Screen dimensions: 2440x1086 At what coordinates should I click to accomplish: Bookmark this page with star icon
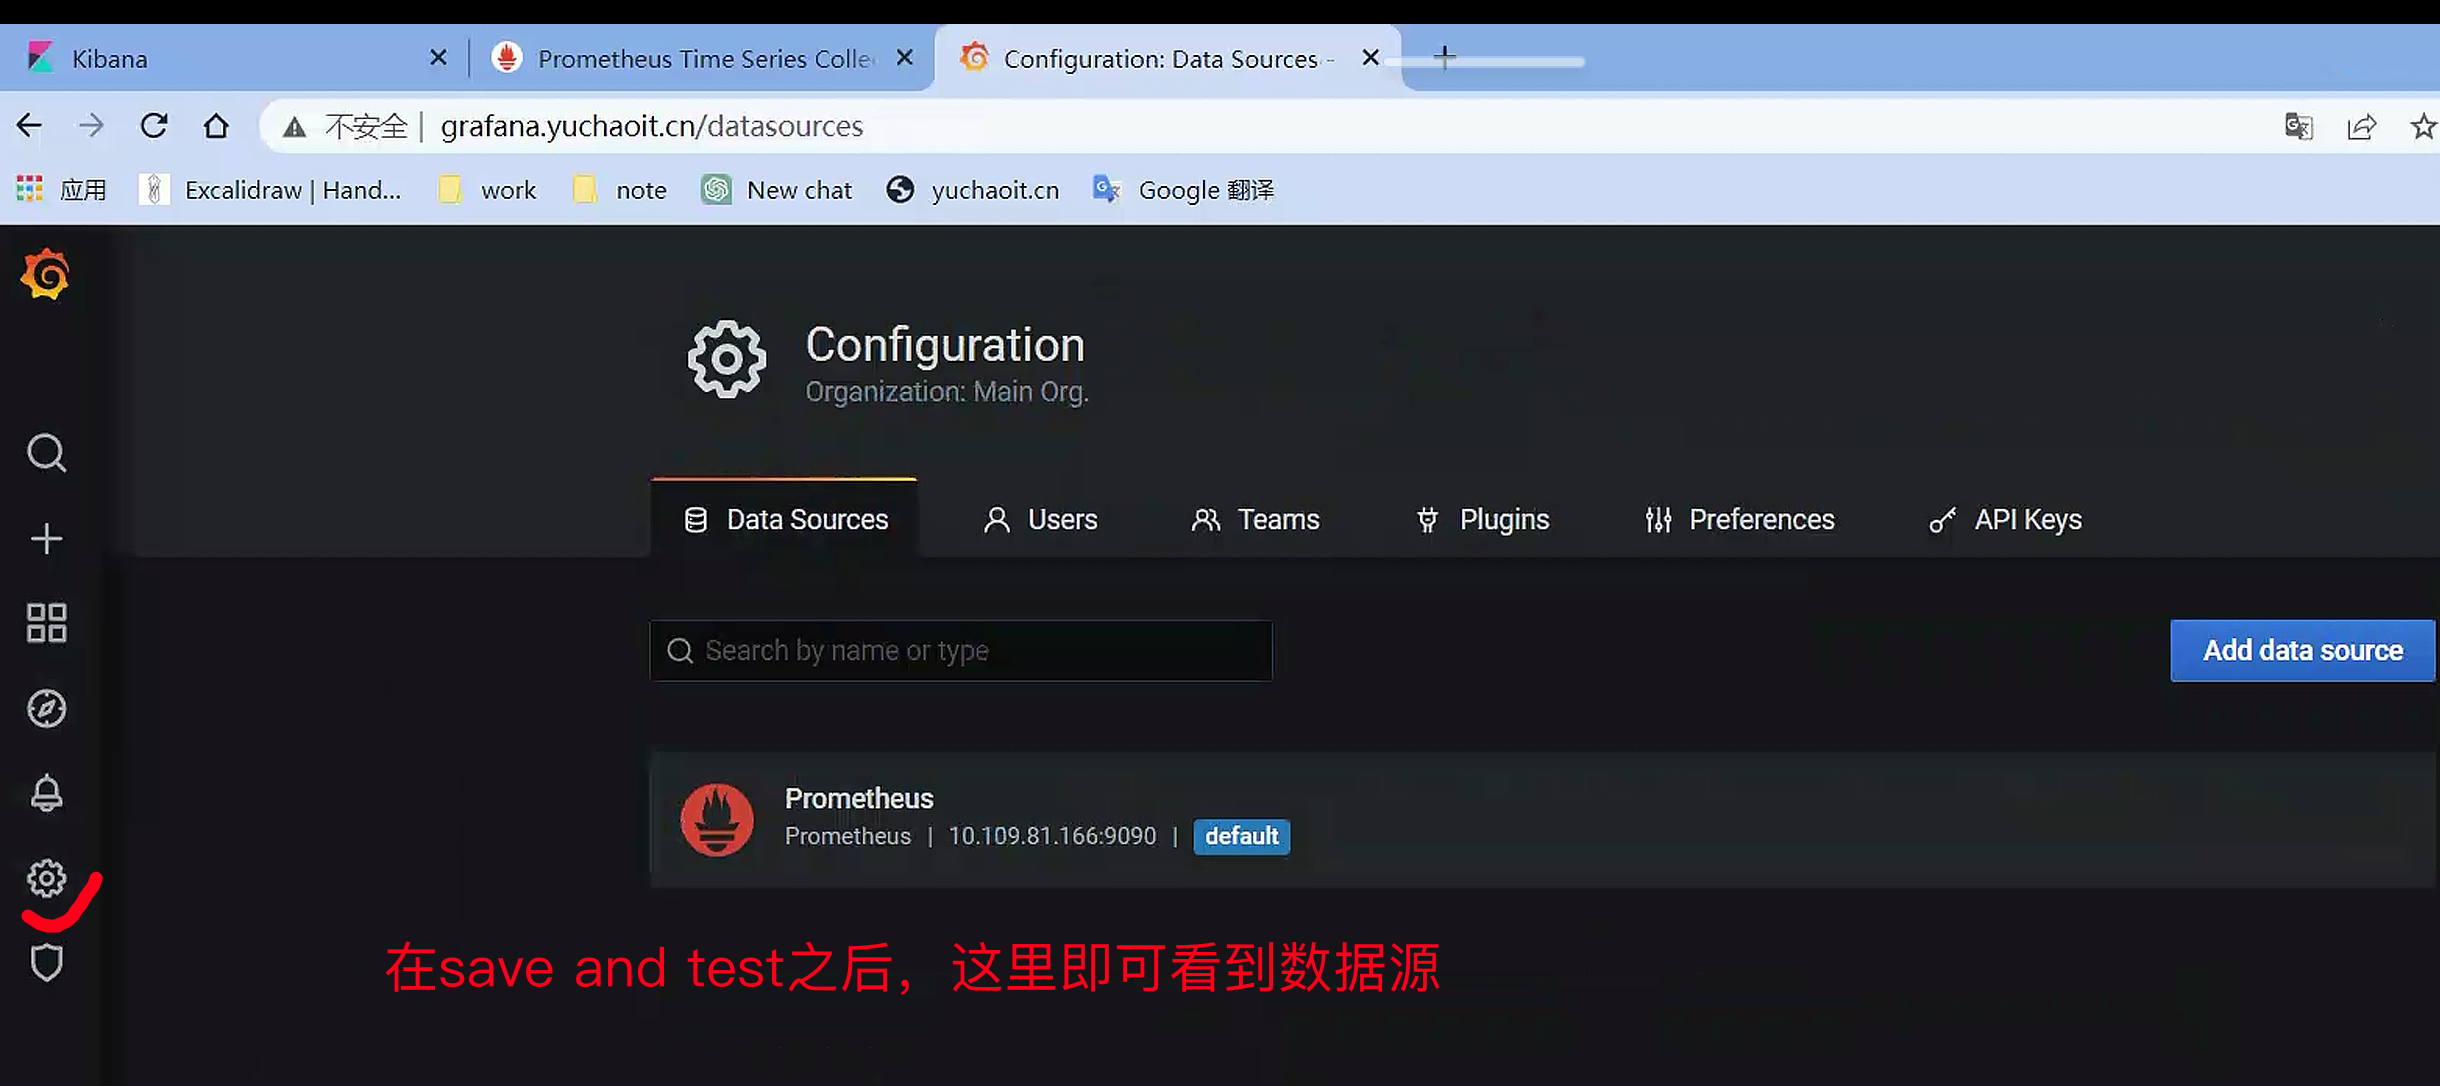click(2422, 127)
